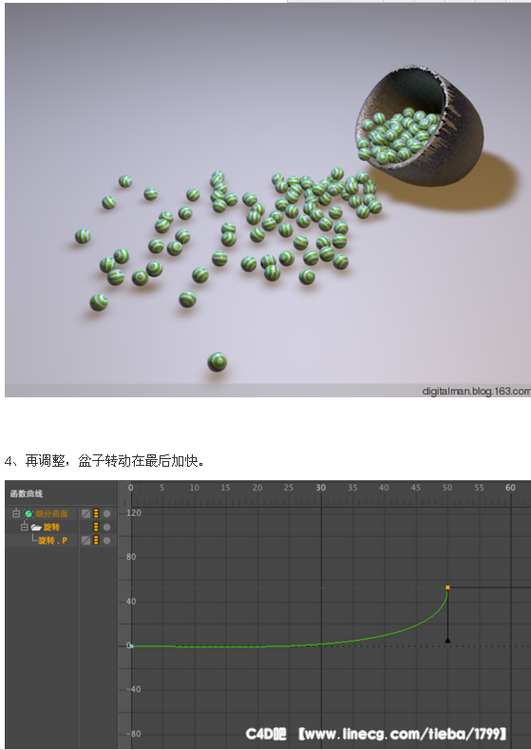
Task: Click the 120 value label on the axis
Action: 134,513
